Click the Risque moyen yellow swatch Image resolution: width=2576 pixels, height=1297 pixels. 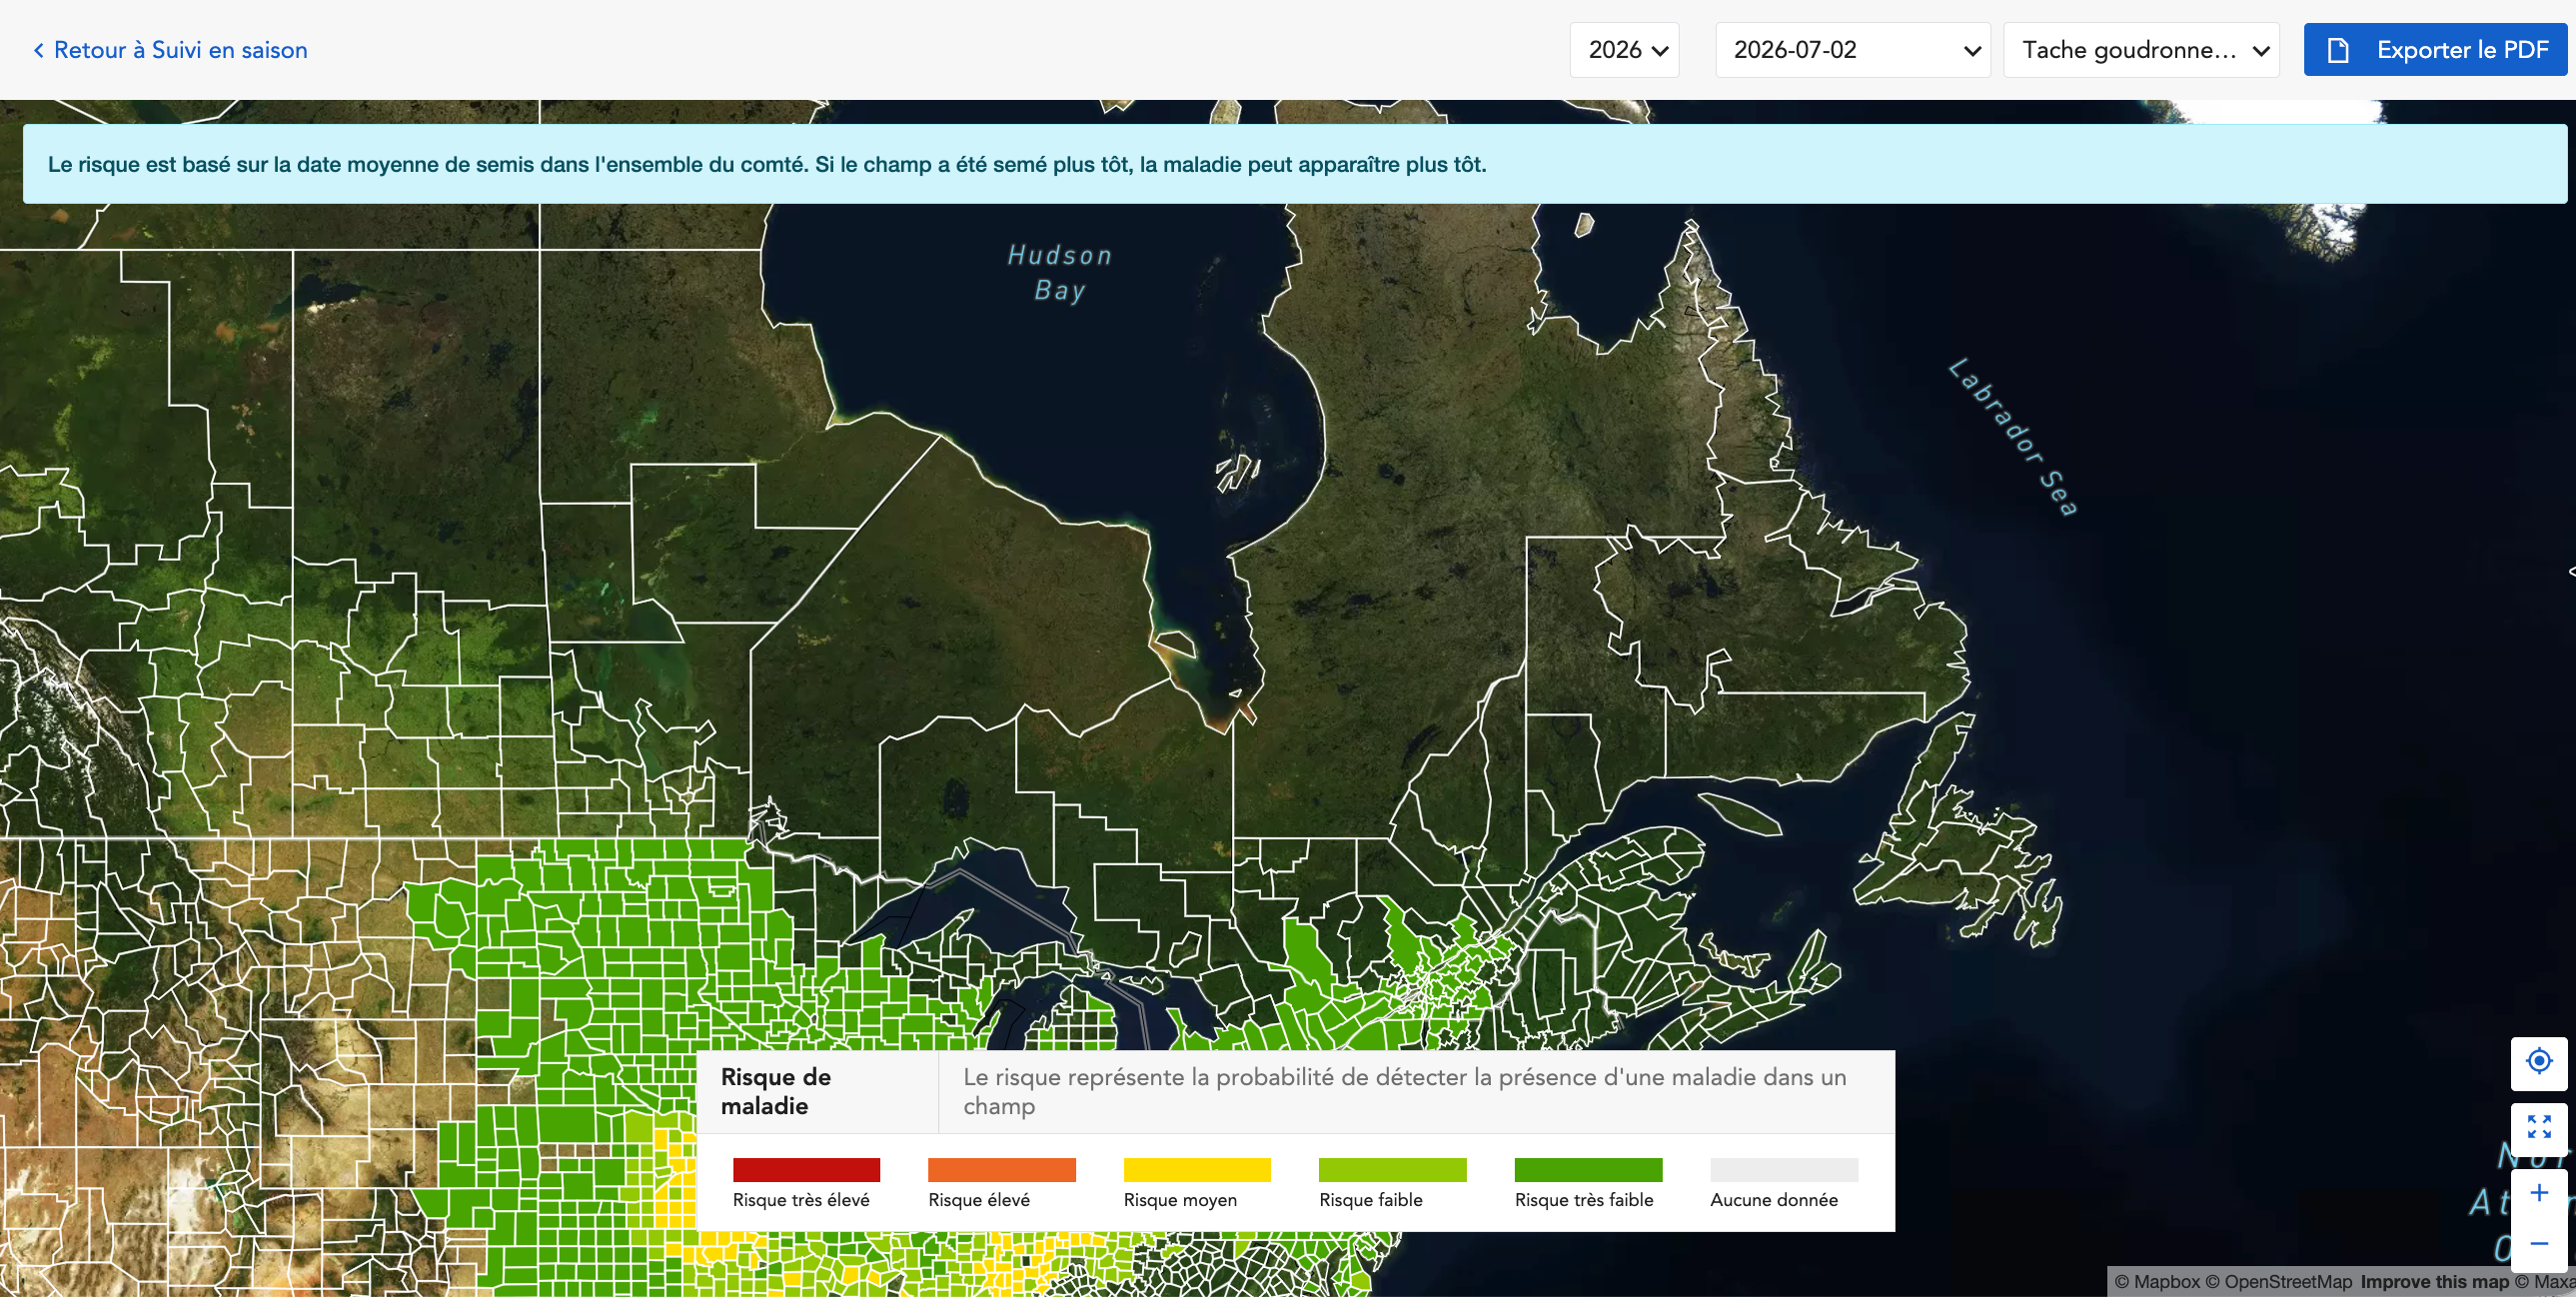pos(1197,1170)
